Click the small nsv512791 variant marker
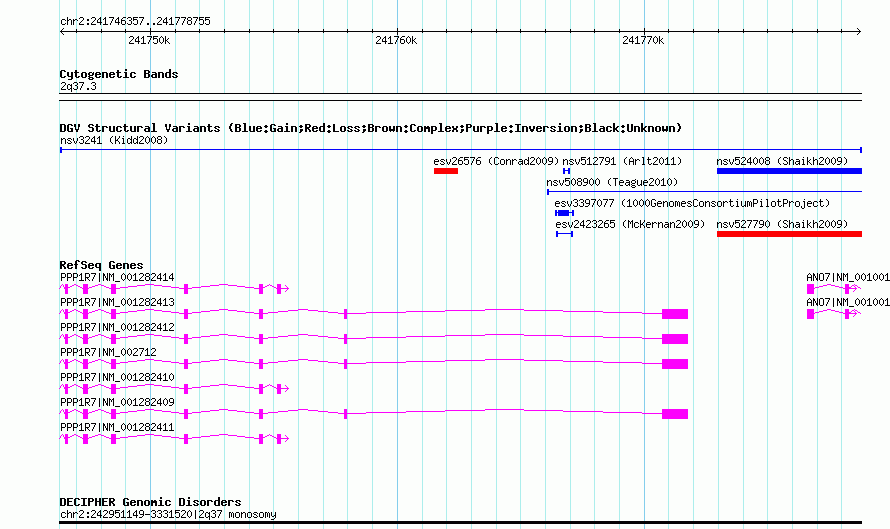This screenshot has width=890, height=529. point(566,171)
